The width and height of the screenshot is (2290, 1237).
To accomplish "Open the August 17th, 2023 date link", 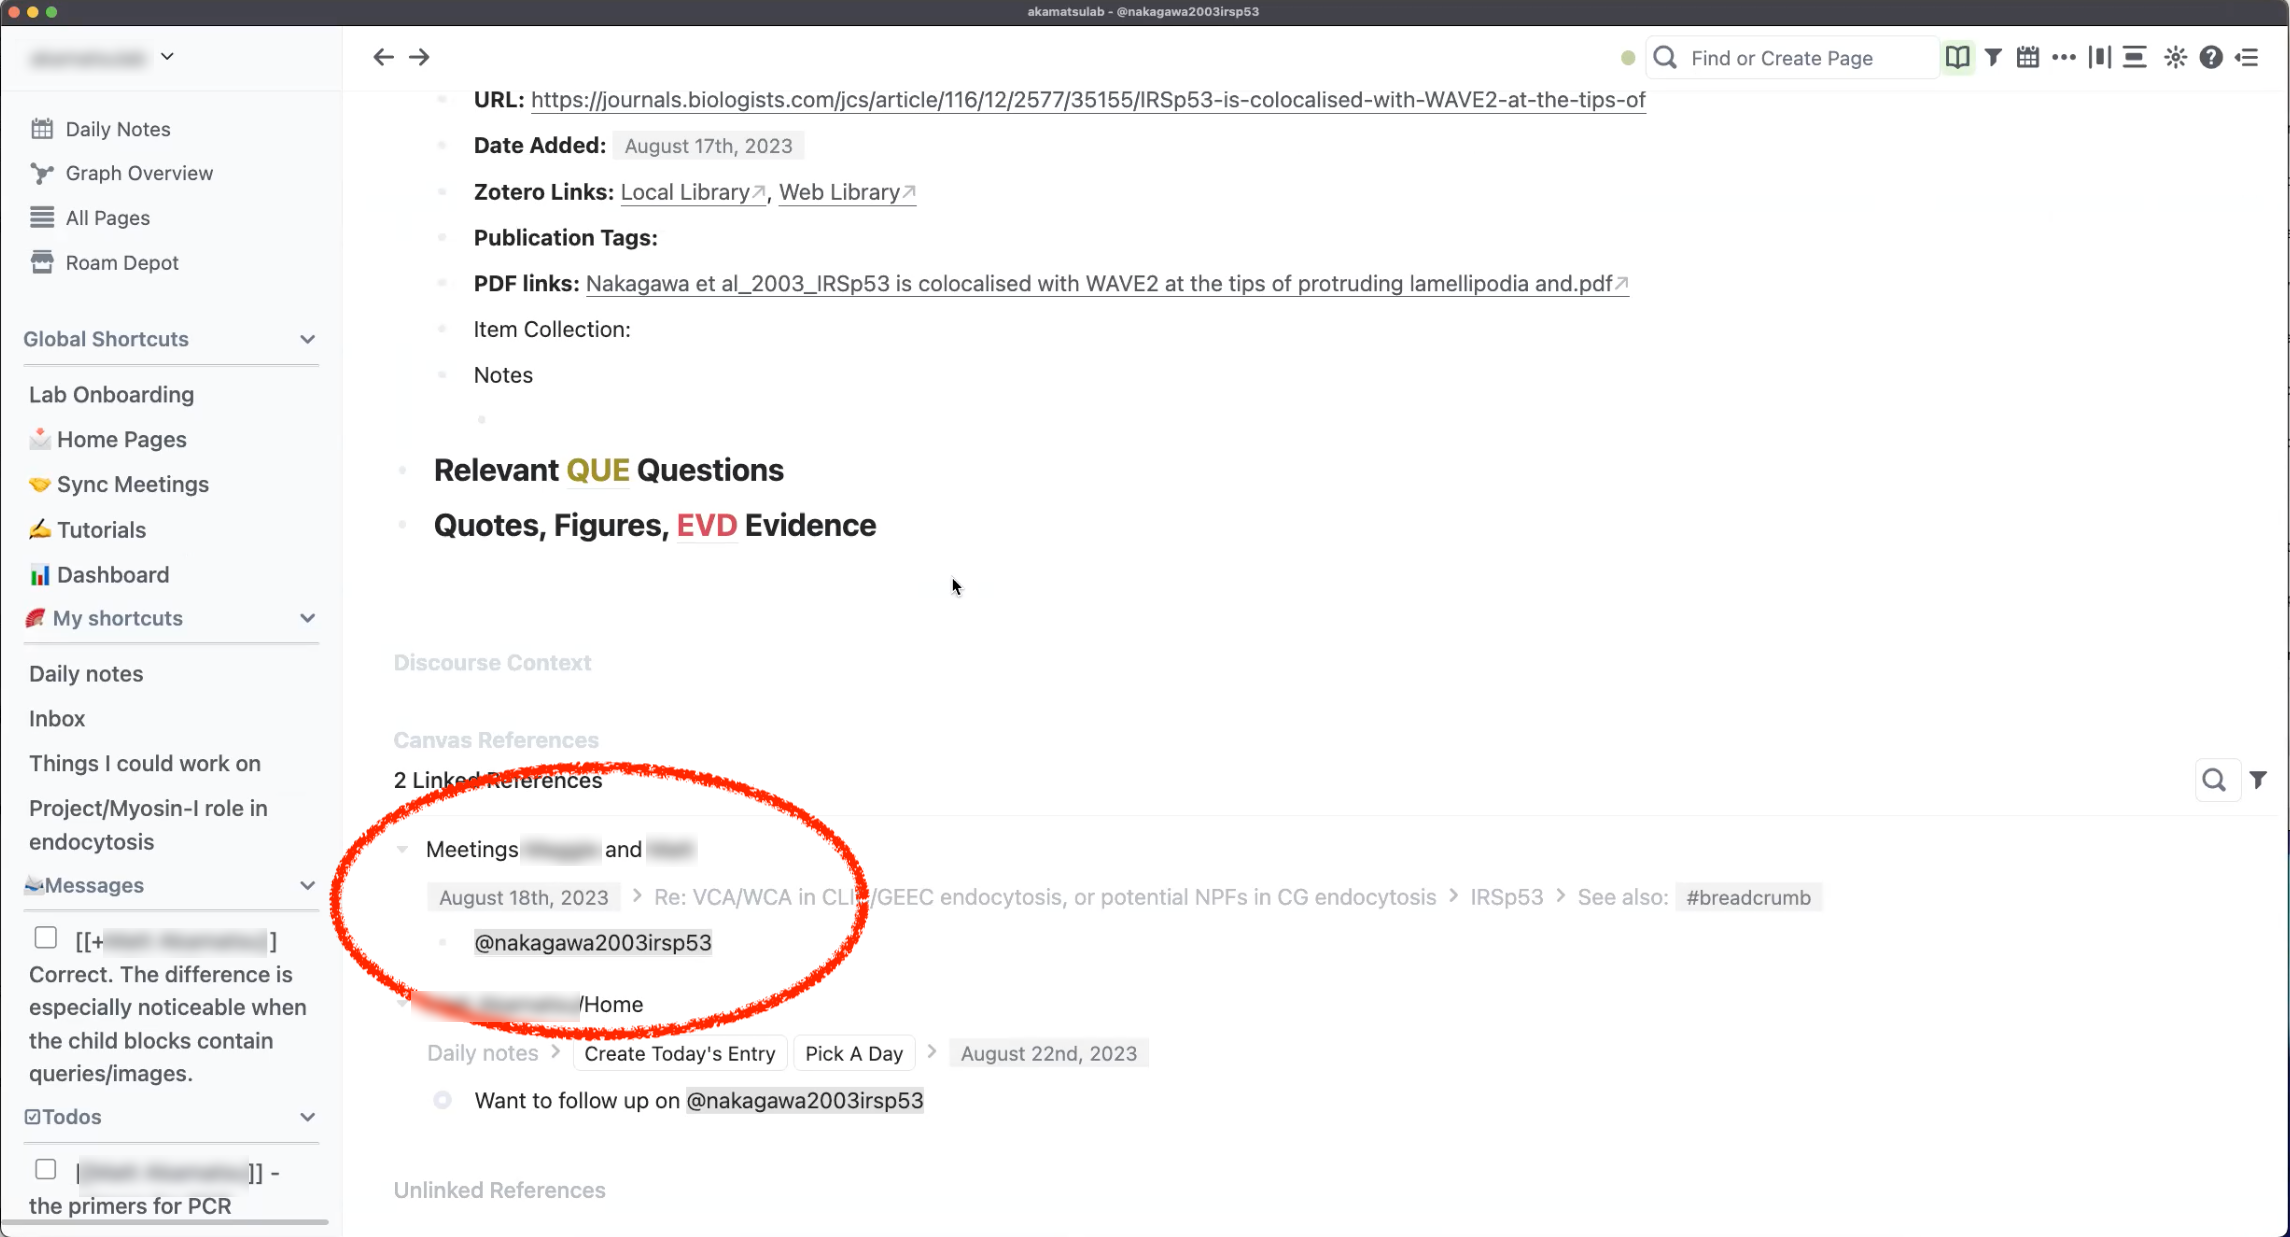I will click(x=708, y=146).
